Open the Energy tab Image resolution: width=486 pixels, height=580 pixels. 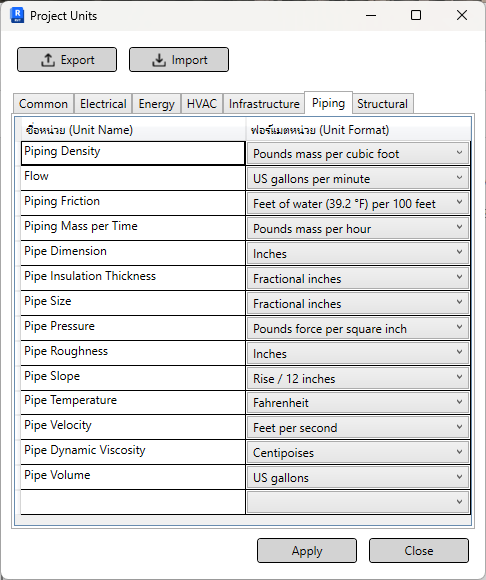[x=156, y=104]
